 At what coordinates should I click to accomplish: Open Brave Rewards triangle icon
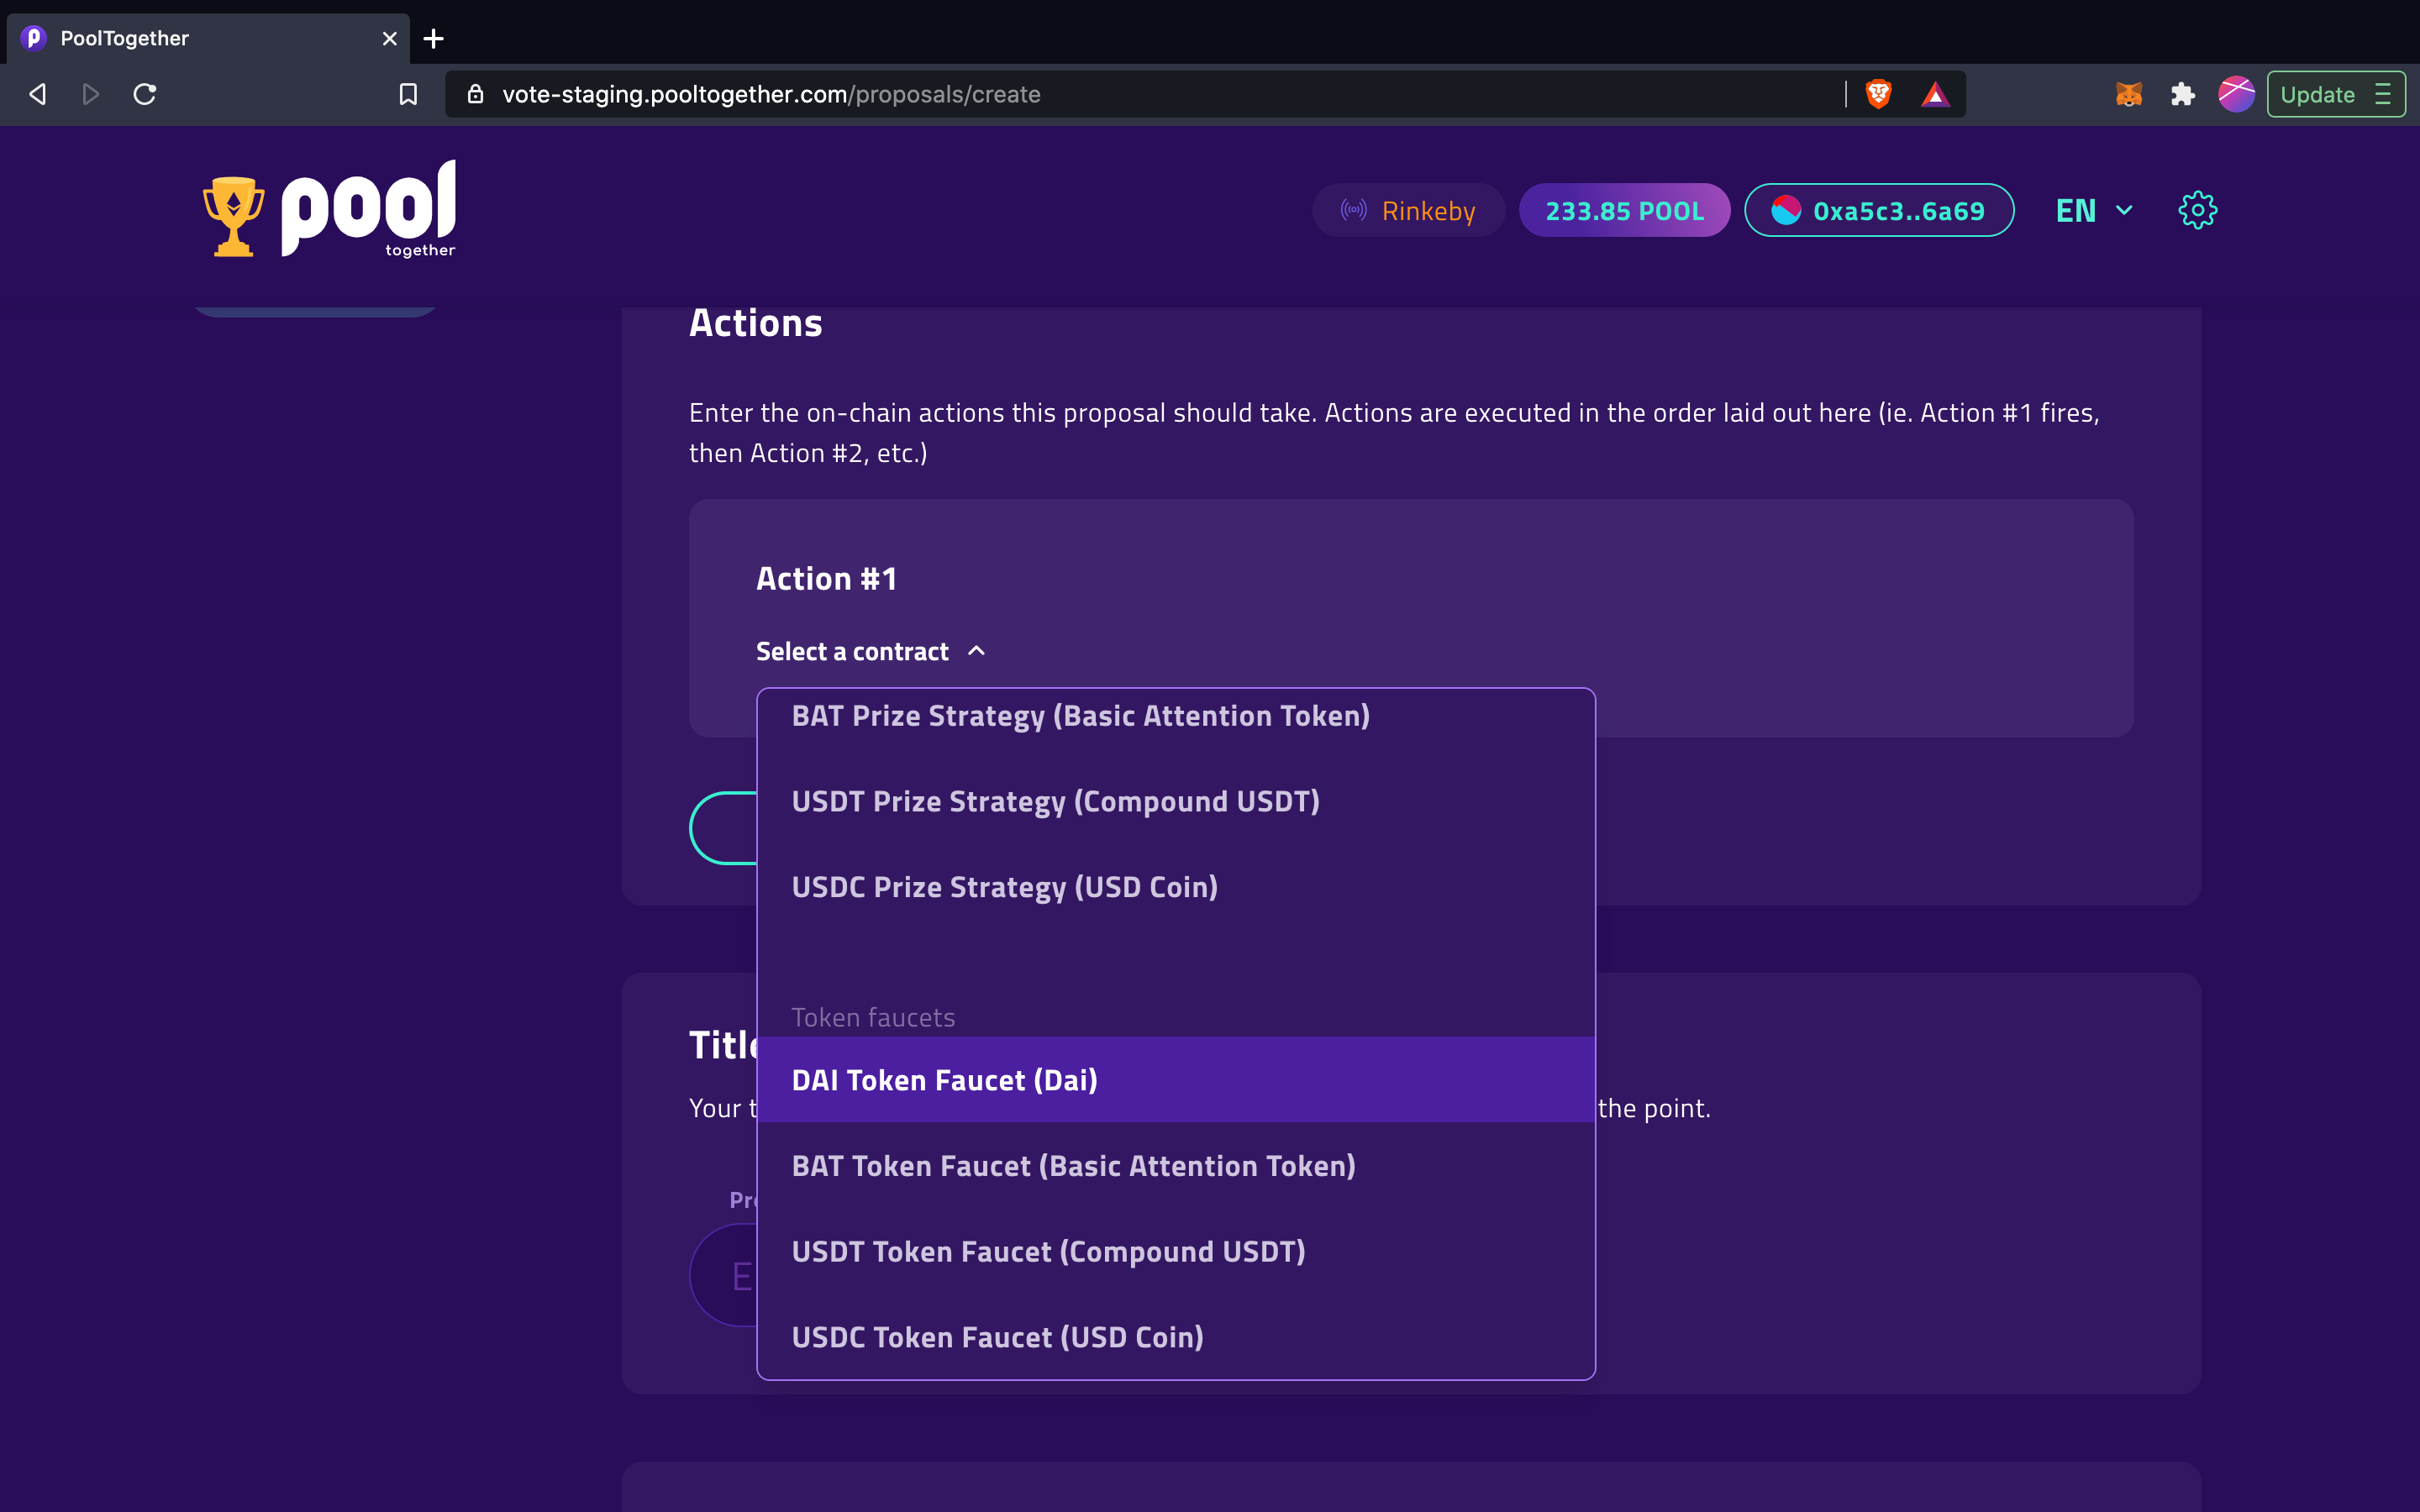1935,94
